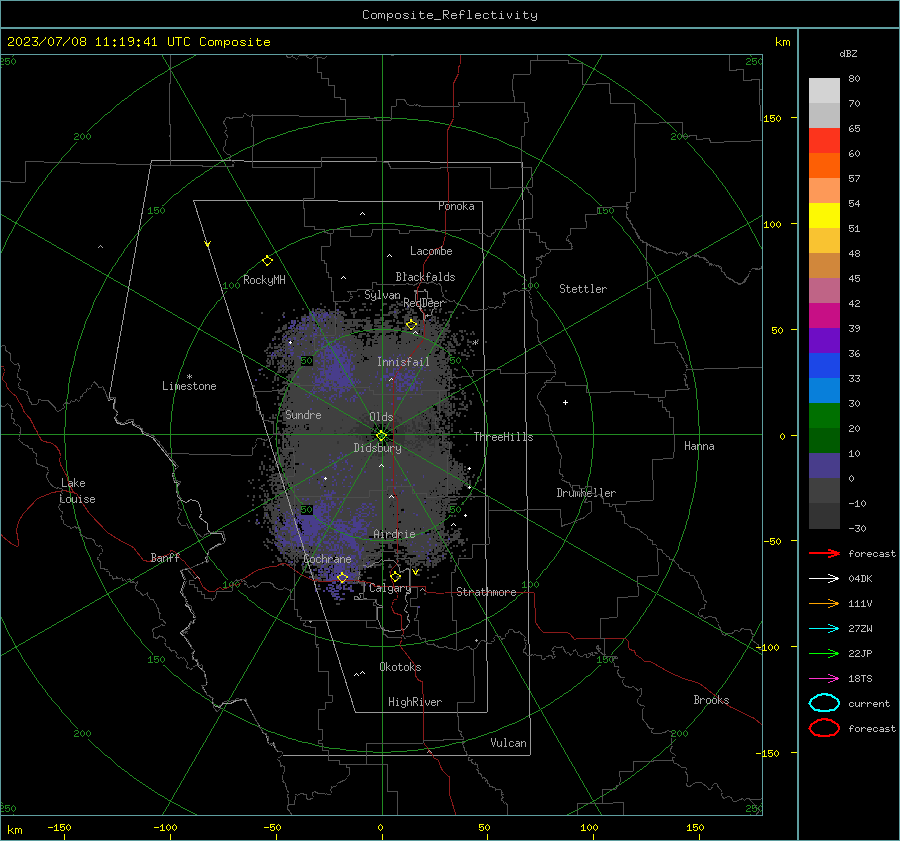Viewport: 900px width, 841px height.
Task: Click the Airdrie city label
Action: click(x=394, y=534)
